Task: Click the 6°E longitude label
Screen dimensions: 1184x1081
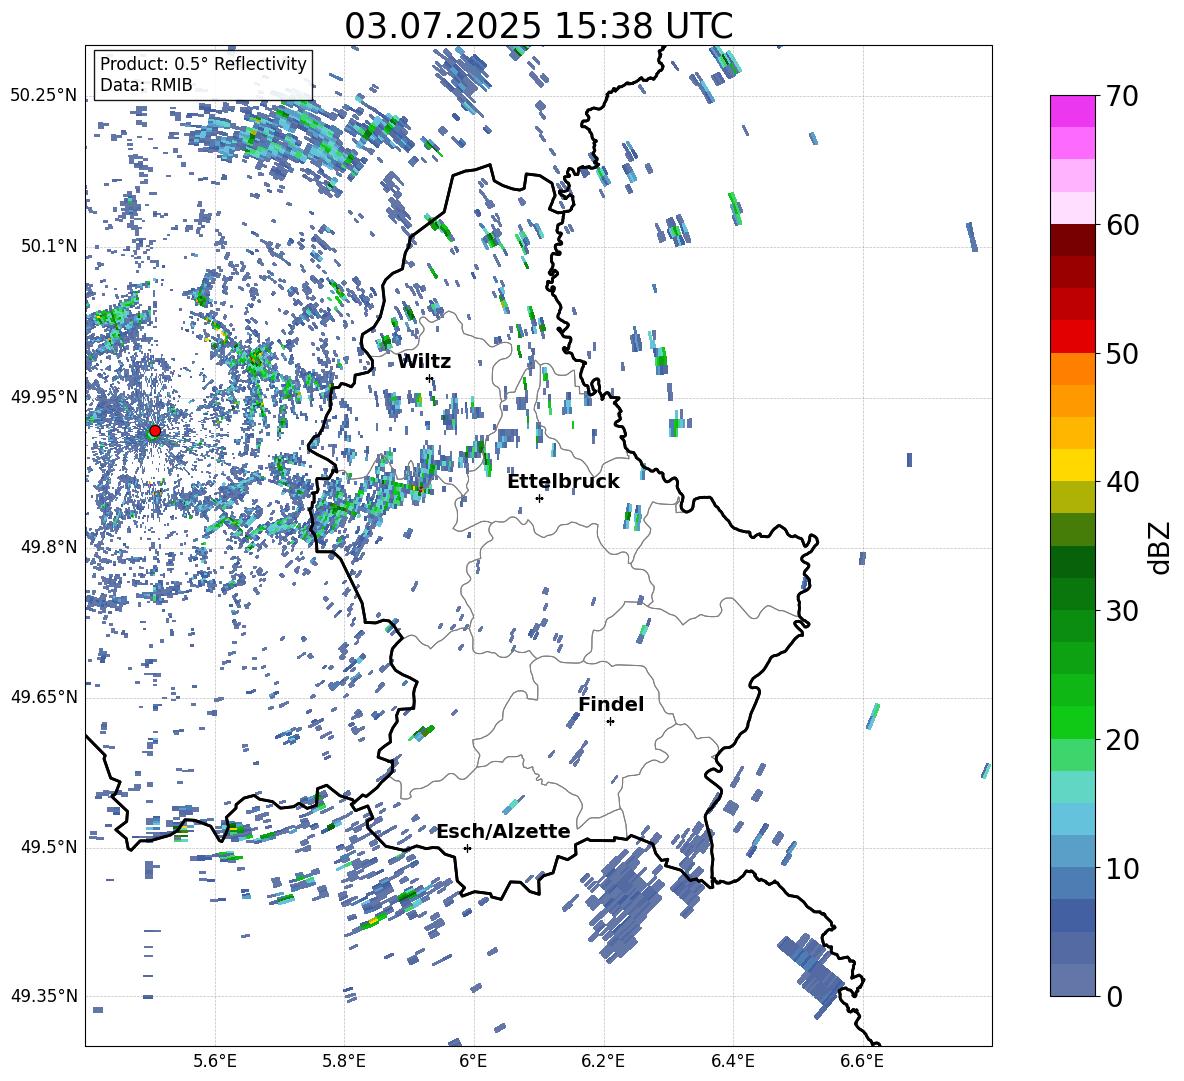Action: pos(473,1061)
